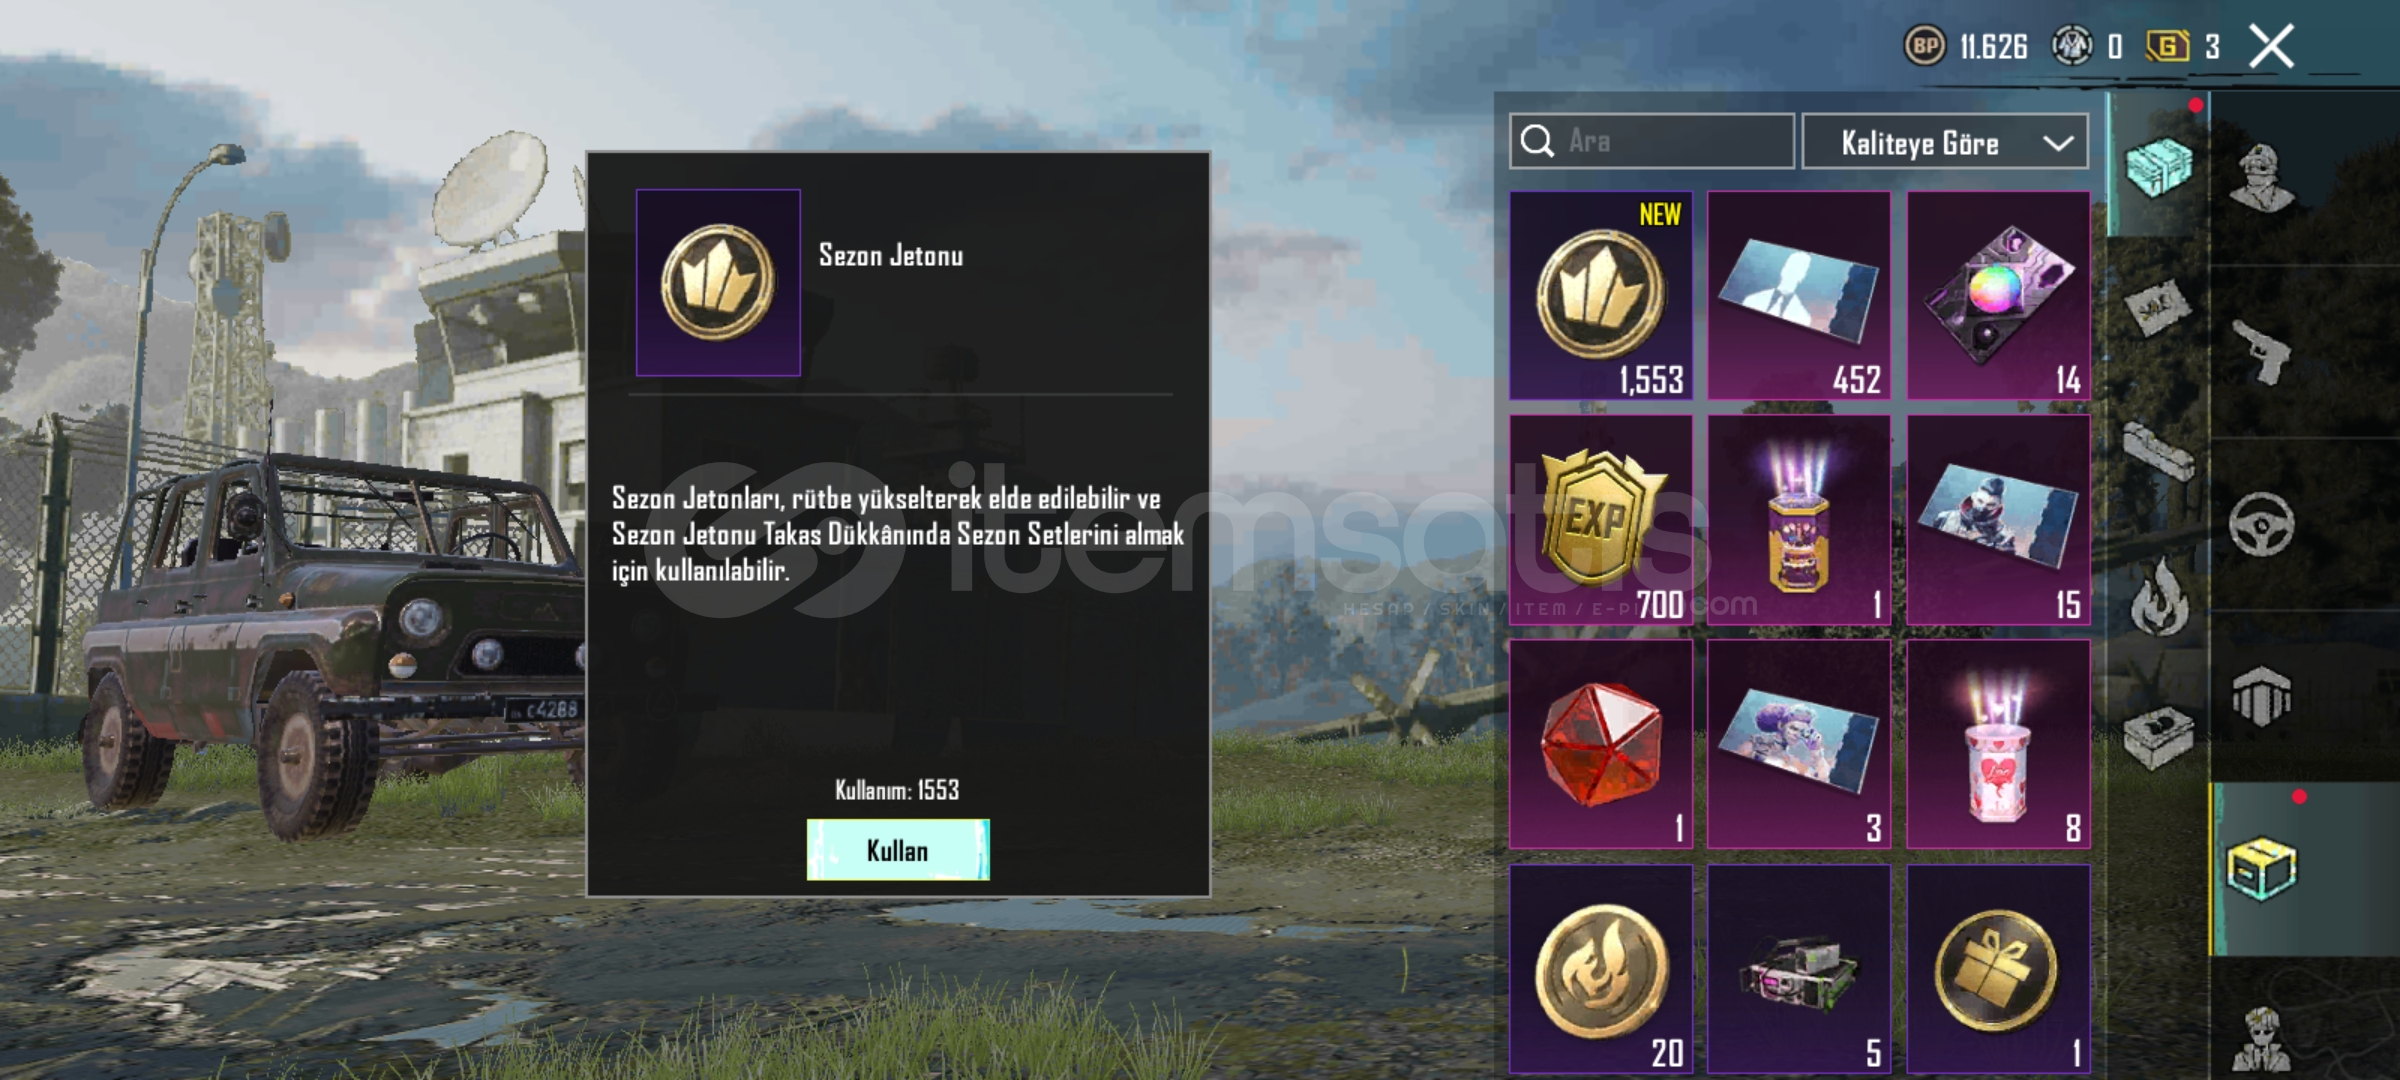The height and width of the screenshot is (1080, 2400).
Task: Select the flame coin item with 20
Action: 1600,969
